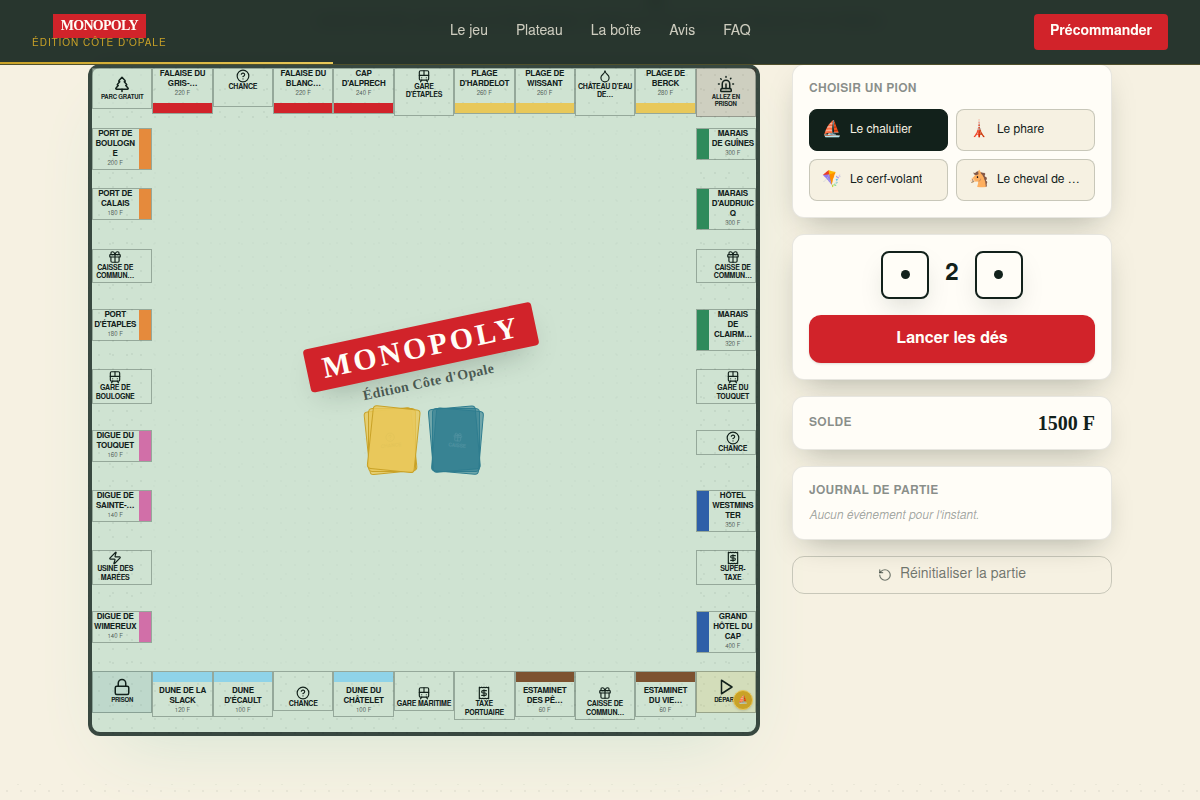
Task: Select Le cheval de... pawn
Action: point(1025,180)
